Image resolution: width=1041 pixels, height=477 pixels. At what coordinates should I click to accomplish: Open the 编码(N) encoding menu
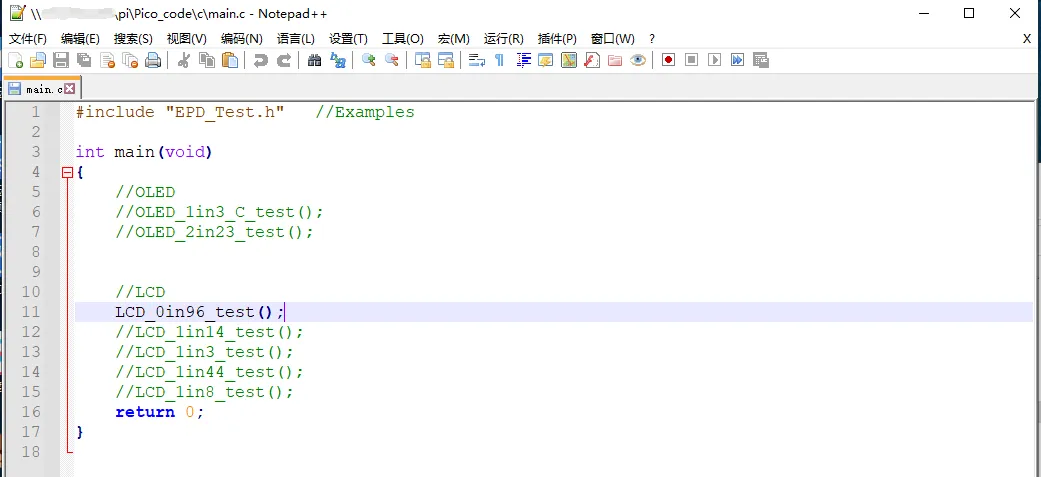point(242,39)
